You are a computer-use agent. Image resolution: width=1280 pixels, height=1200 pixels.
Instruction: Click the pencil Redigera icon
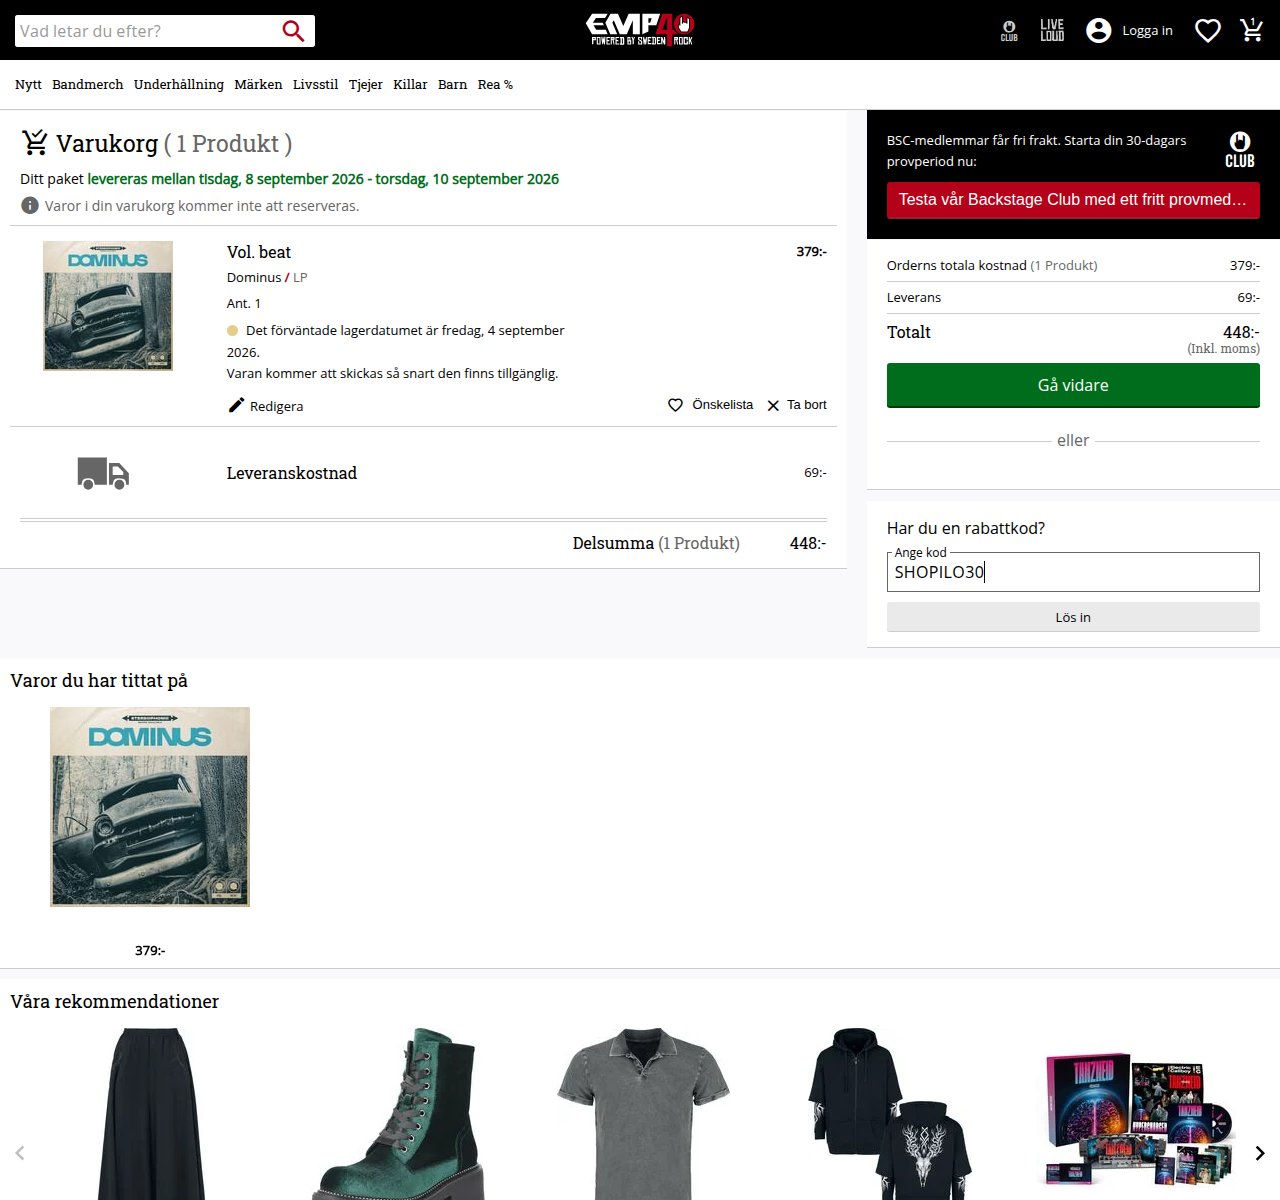pos(236,405)
